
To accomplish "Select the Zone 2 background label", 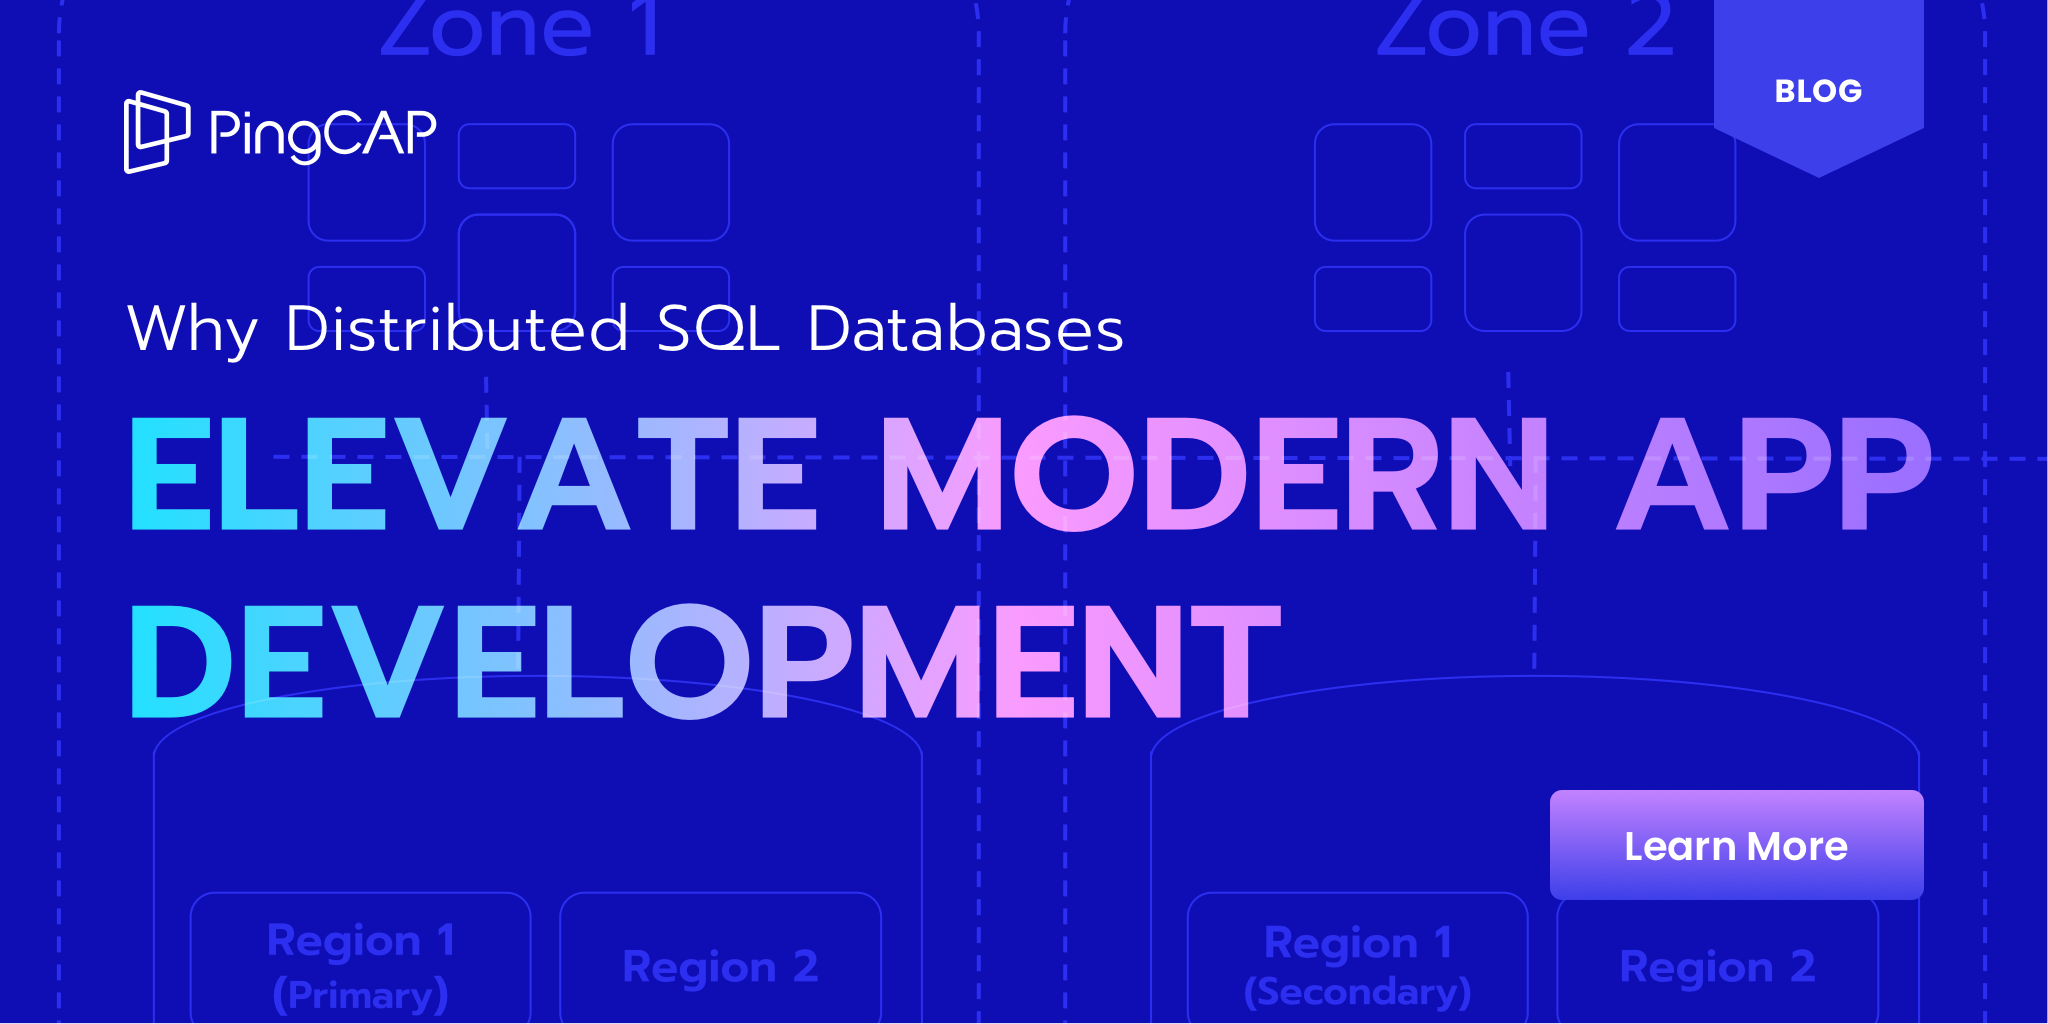I will click(1524, 30).
